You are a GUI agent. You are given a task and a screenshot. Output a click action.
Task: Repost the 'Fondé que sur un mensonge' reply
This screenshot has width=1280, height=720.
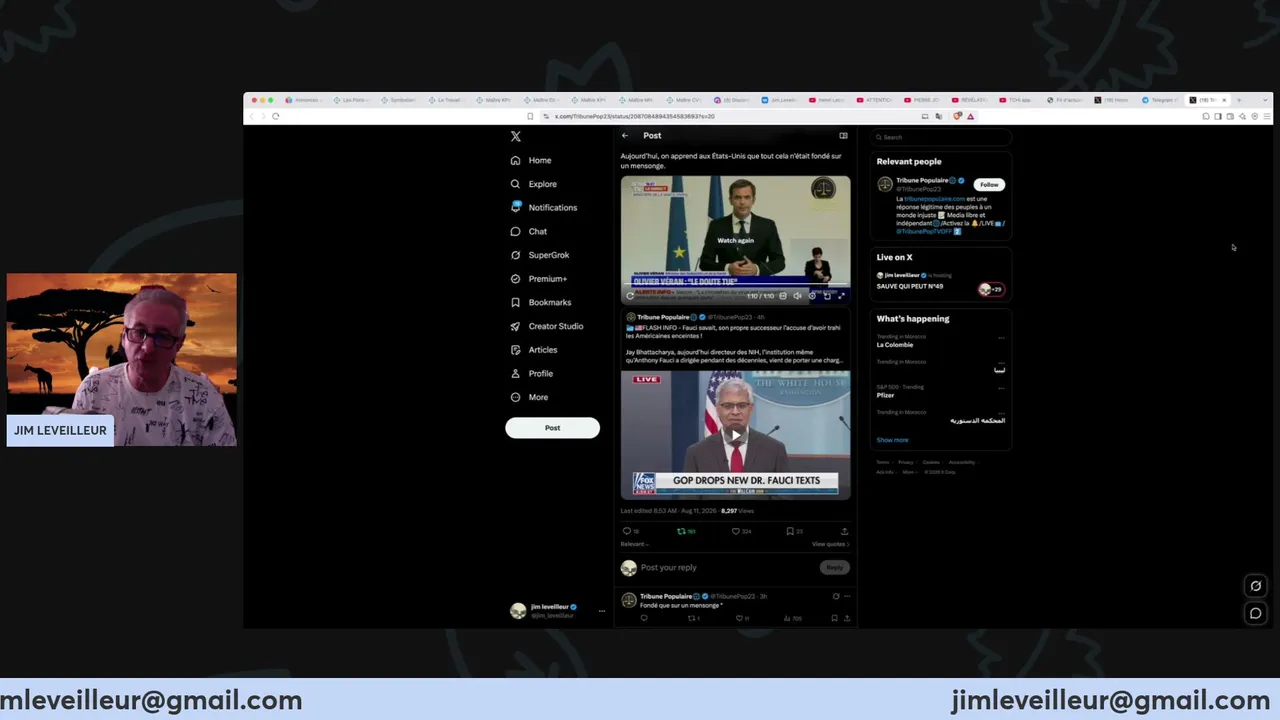[x=691, y=618]
